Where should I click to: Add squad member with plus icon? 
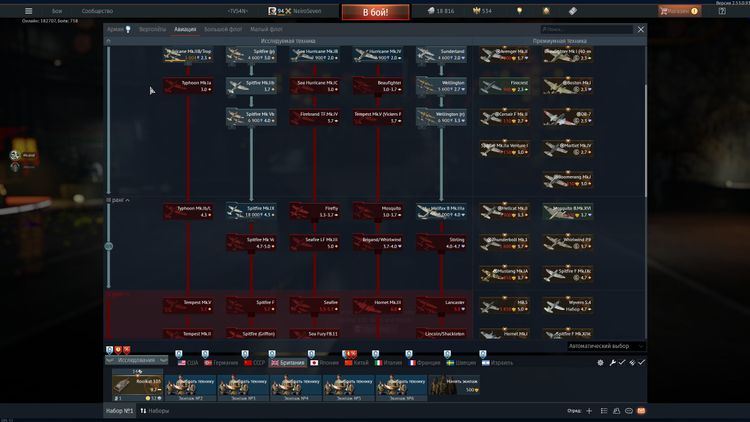click(x=590, y=411)
